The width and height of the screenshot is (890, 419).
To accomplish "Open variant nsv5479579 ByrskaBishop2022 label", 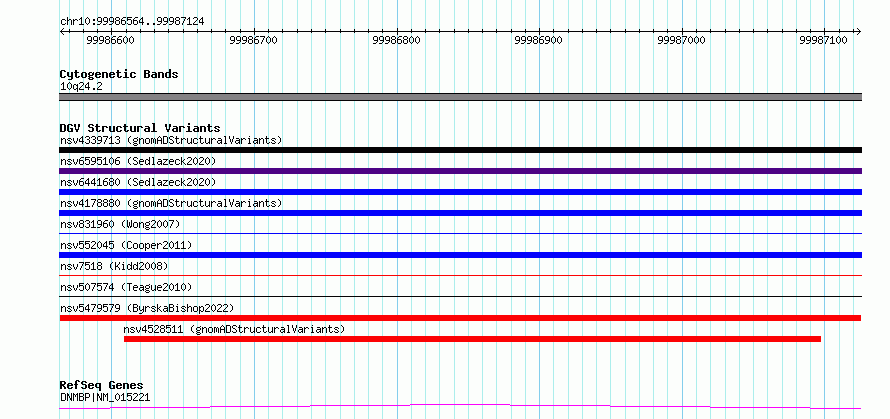I will [x=147, y=308].
